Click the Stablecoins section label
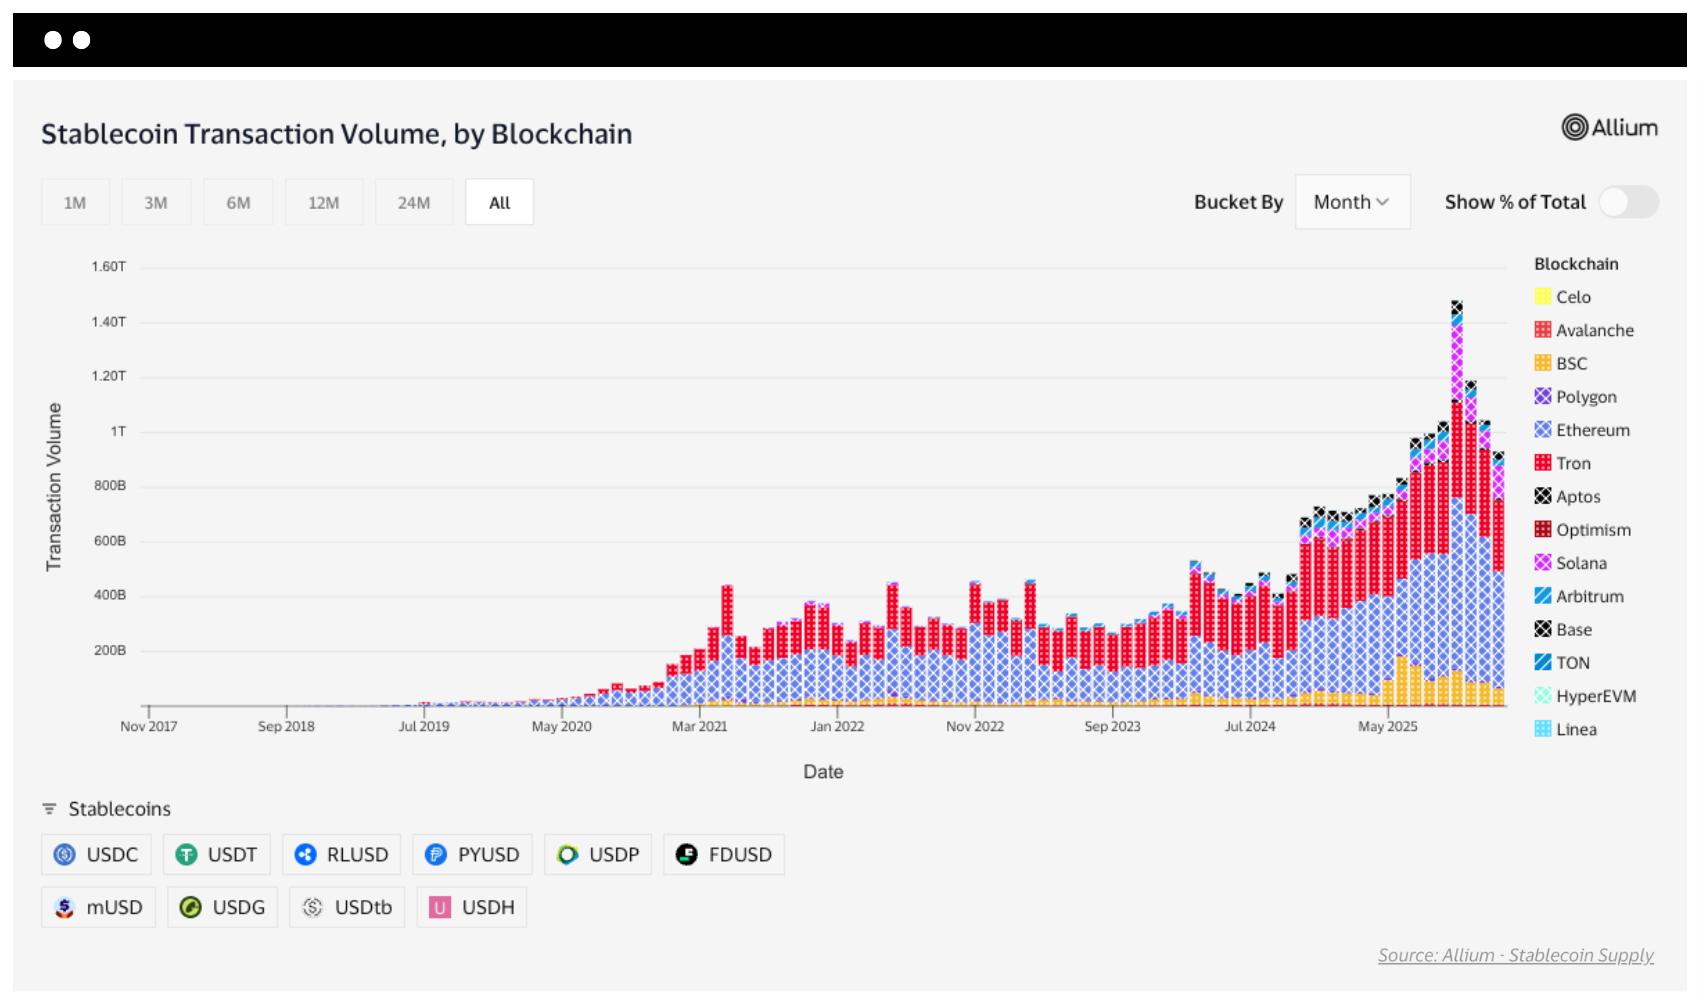The image size is (1700, 1000). click(119, 809)
